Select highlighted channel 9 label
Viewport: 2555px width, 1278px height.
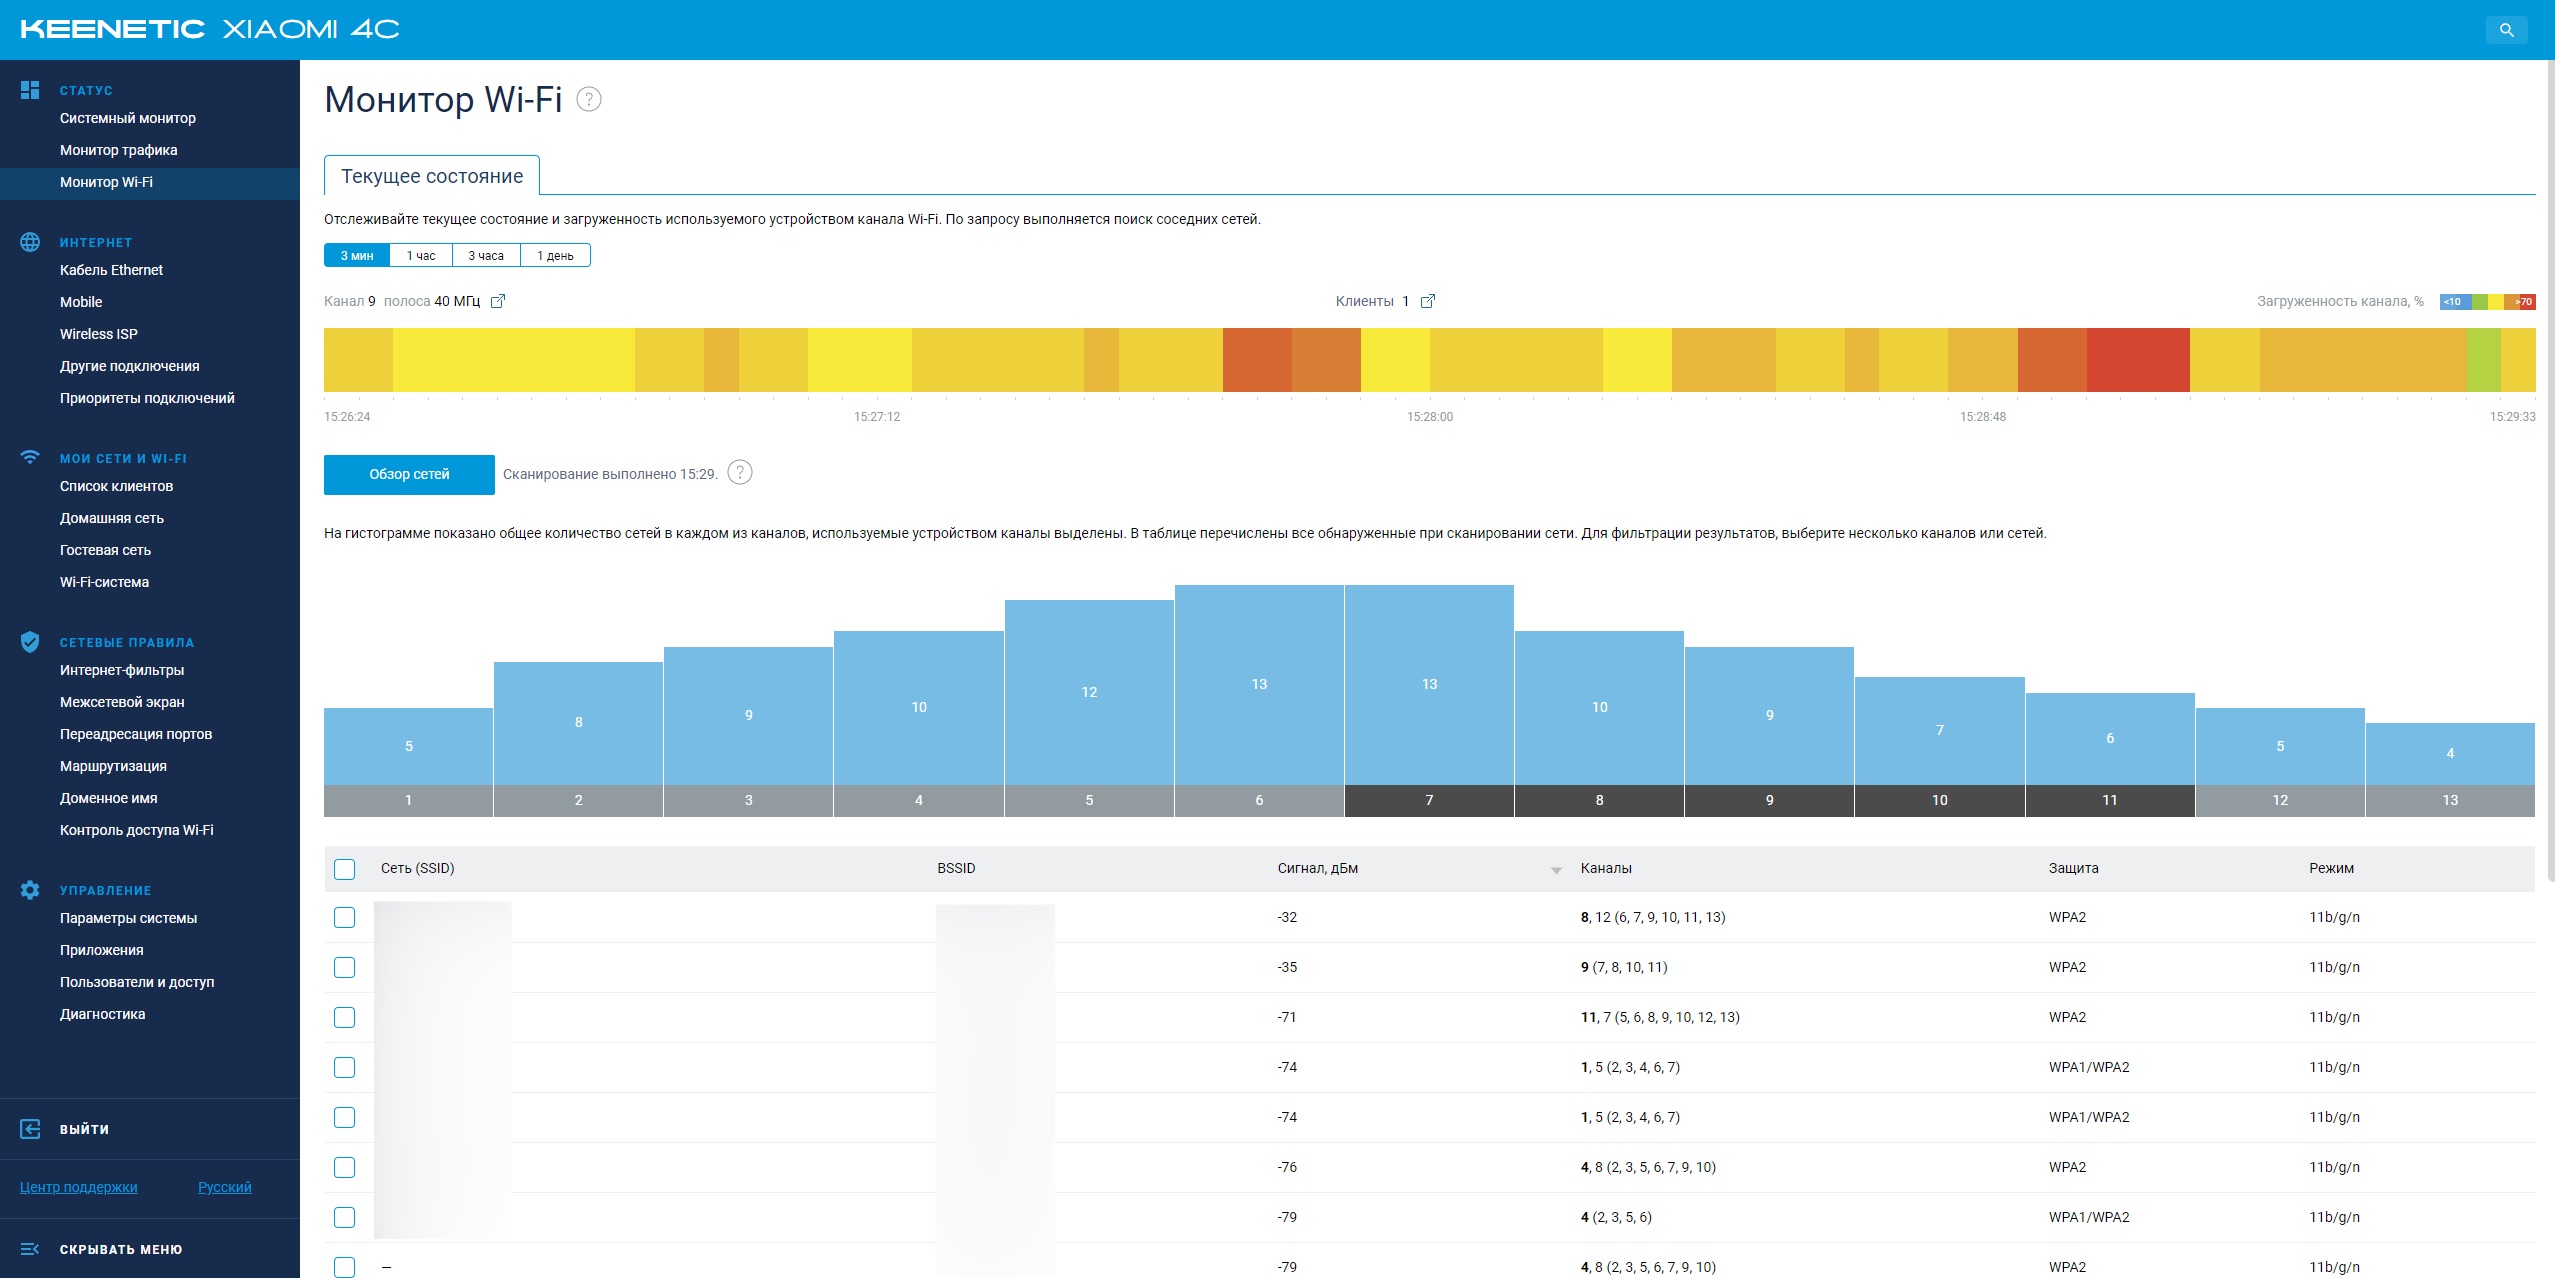(1769, 800)
